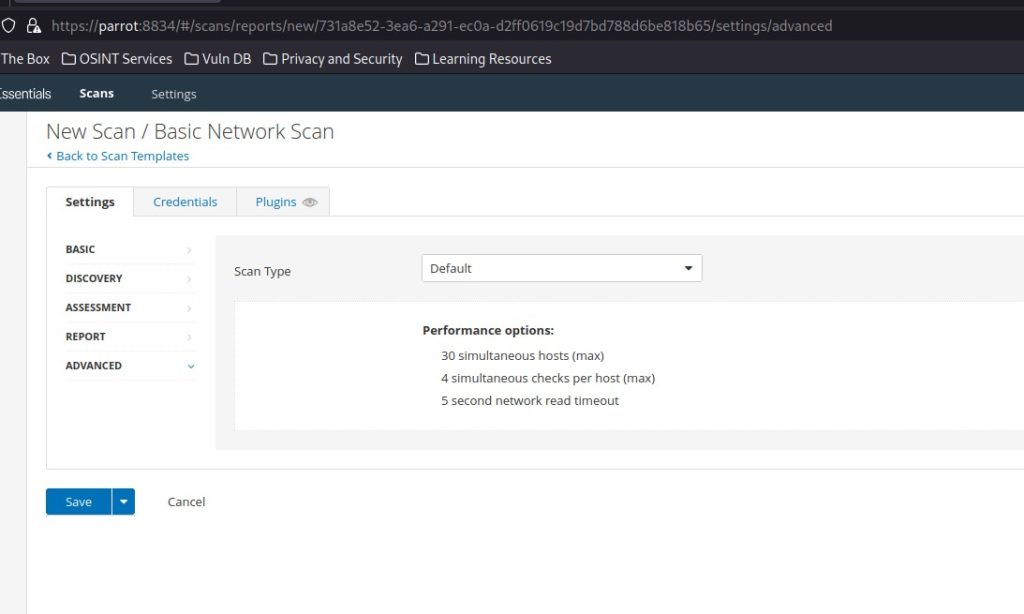Click the shield tracking protection icon

pyautogui.click(x=8, y=25)
